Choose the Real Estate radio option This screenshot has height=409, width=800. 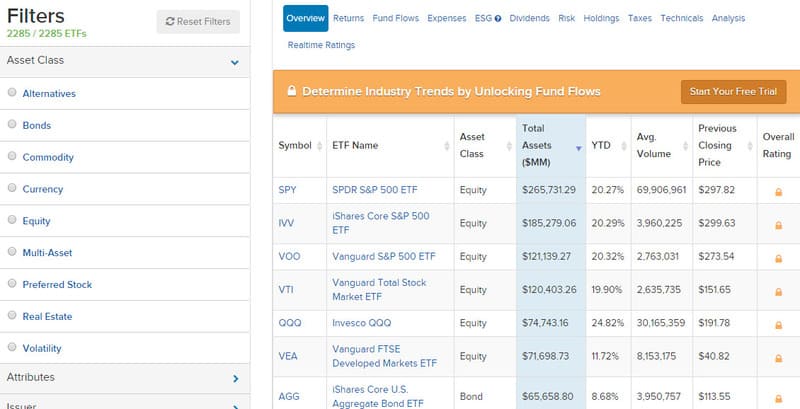click(12, 316)
